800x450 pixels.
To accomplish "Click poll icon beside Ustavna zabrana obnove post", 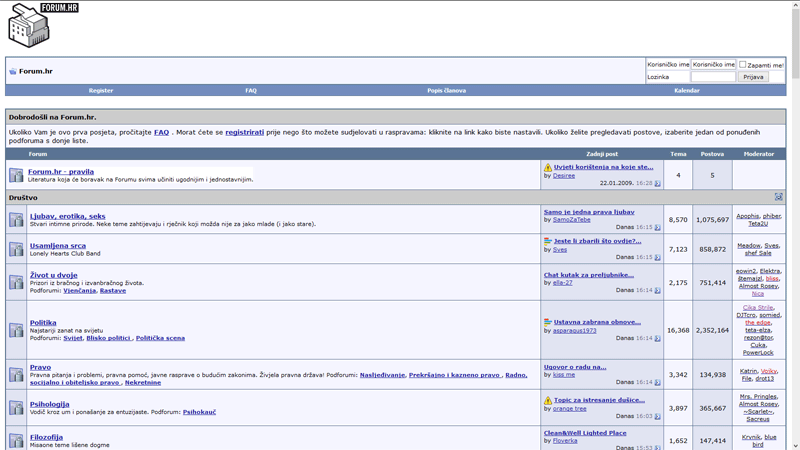I will pos(548,322).
